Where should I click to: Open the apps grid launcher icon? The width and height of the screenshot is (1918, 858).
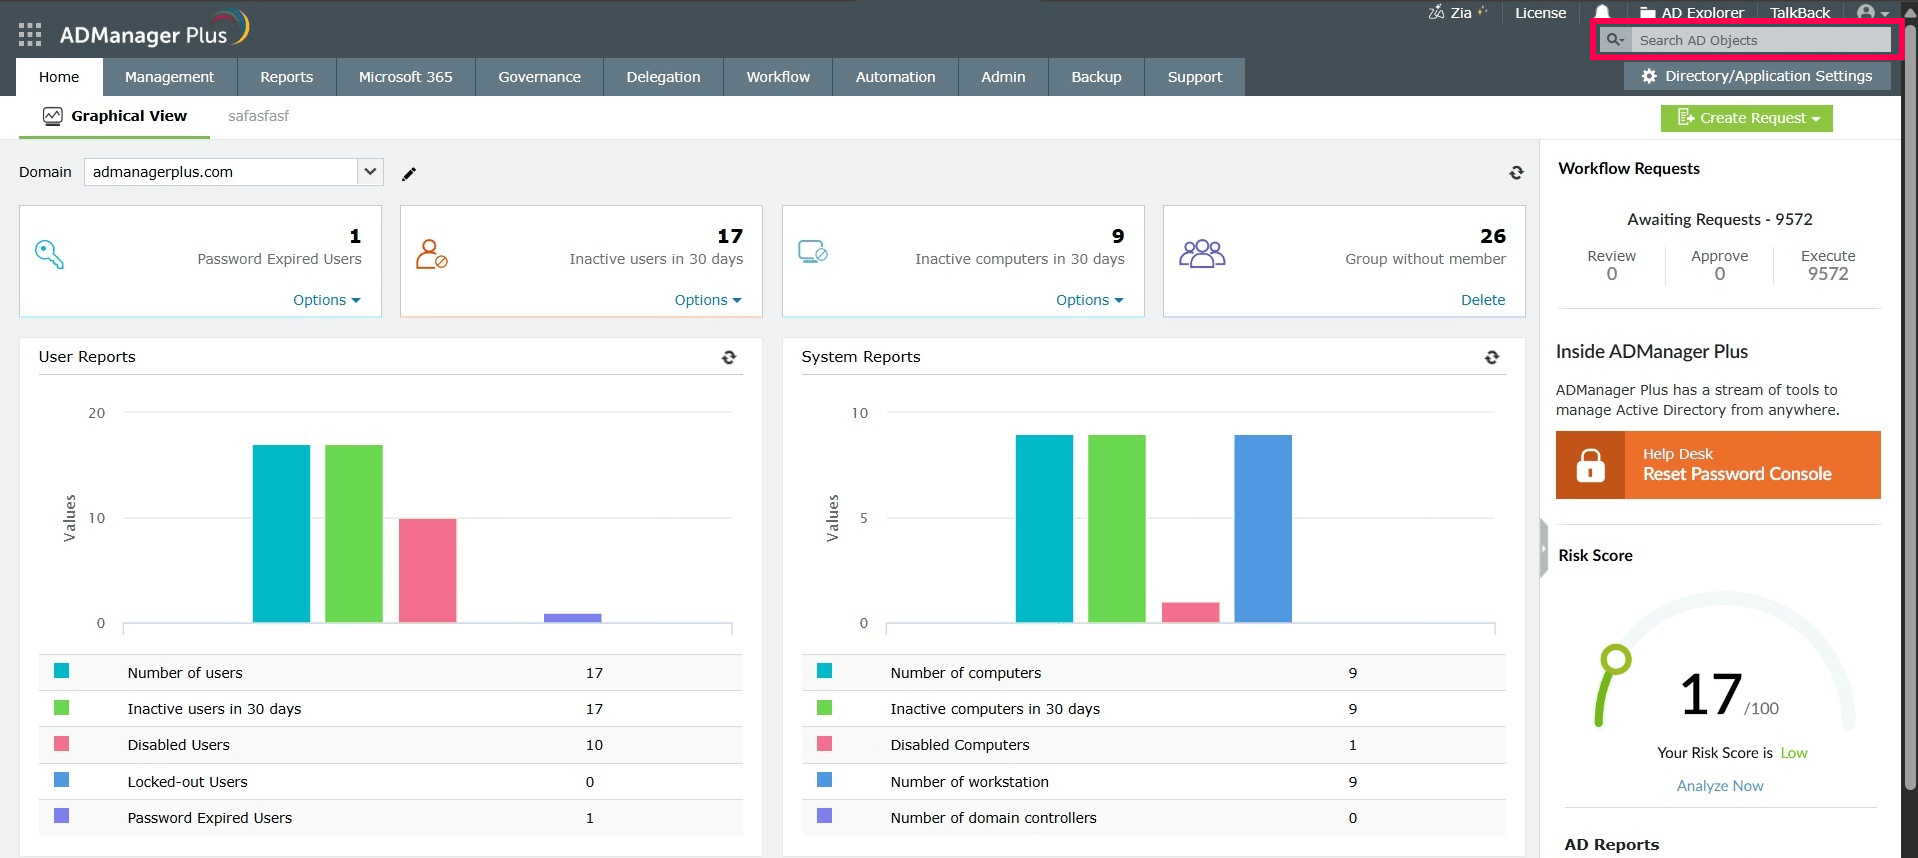(30, 35)
